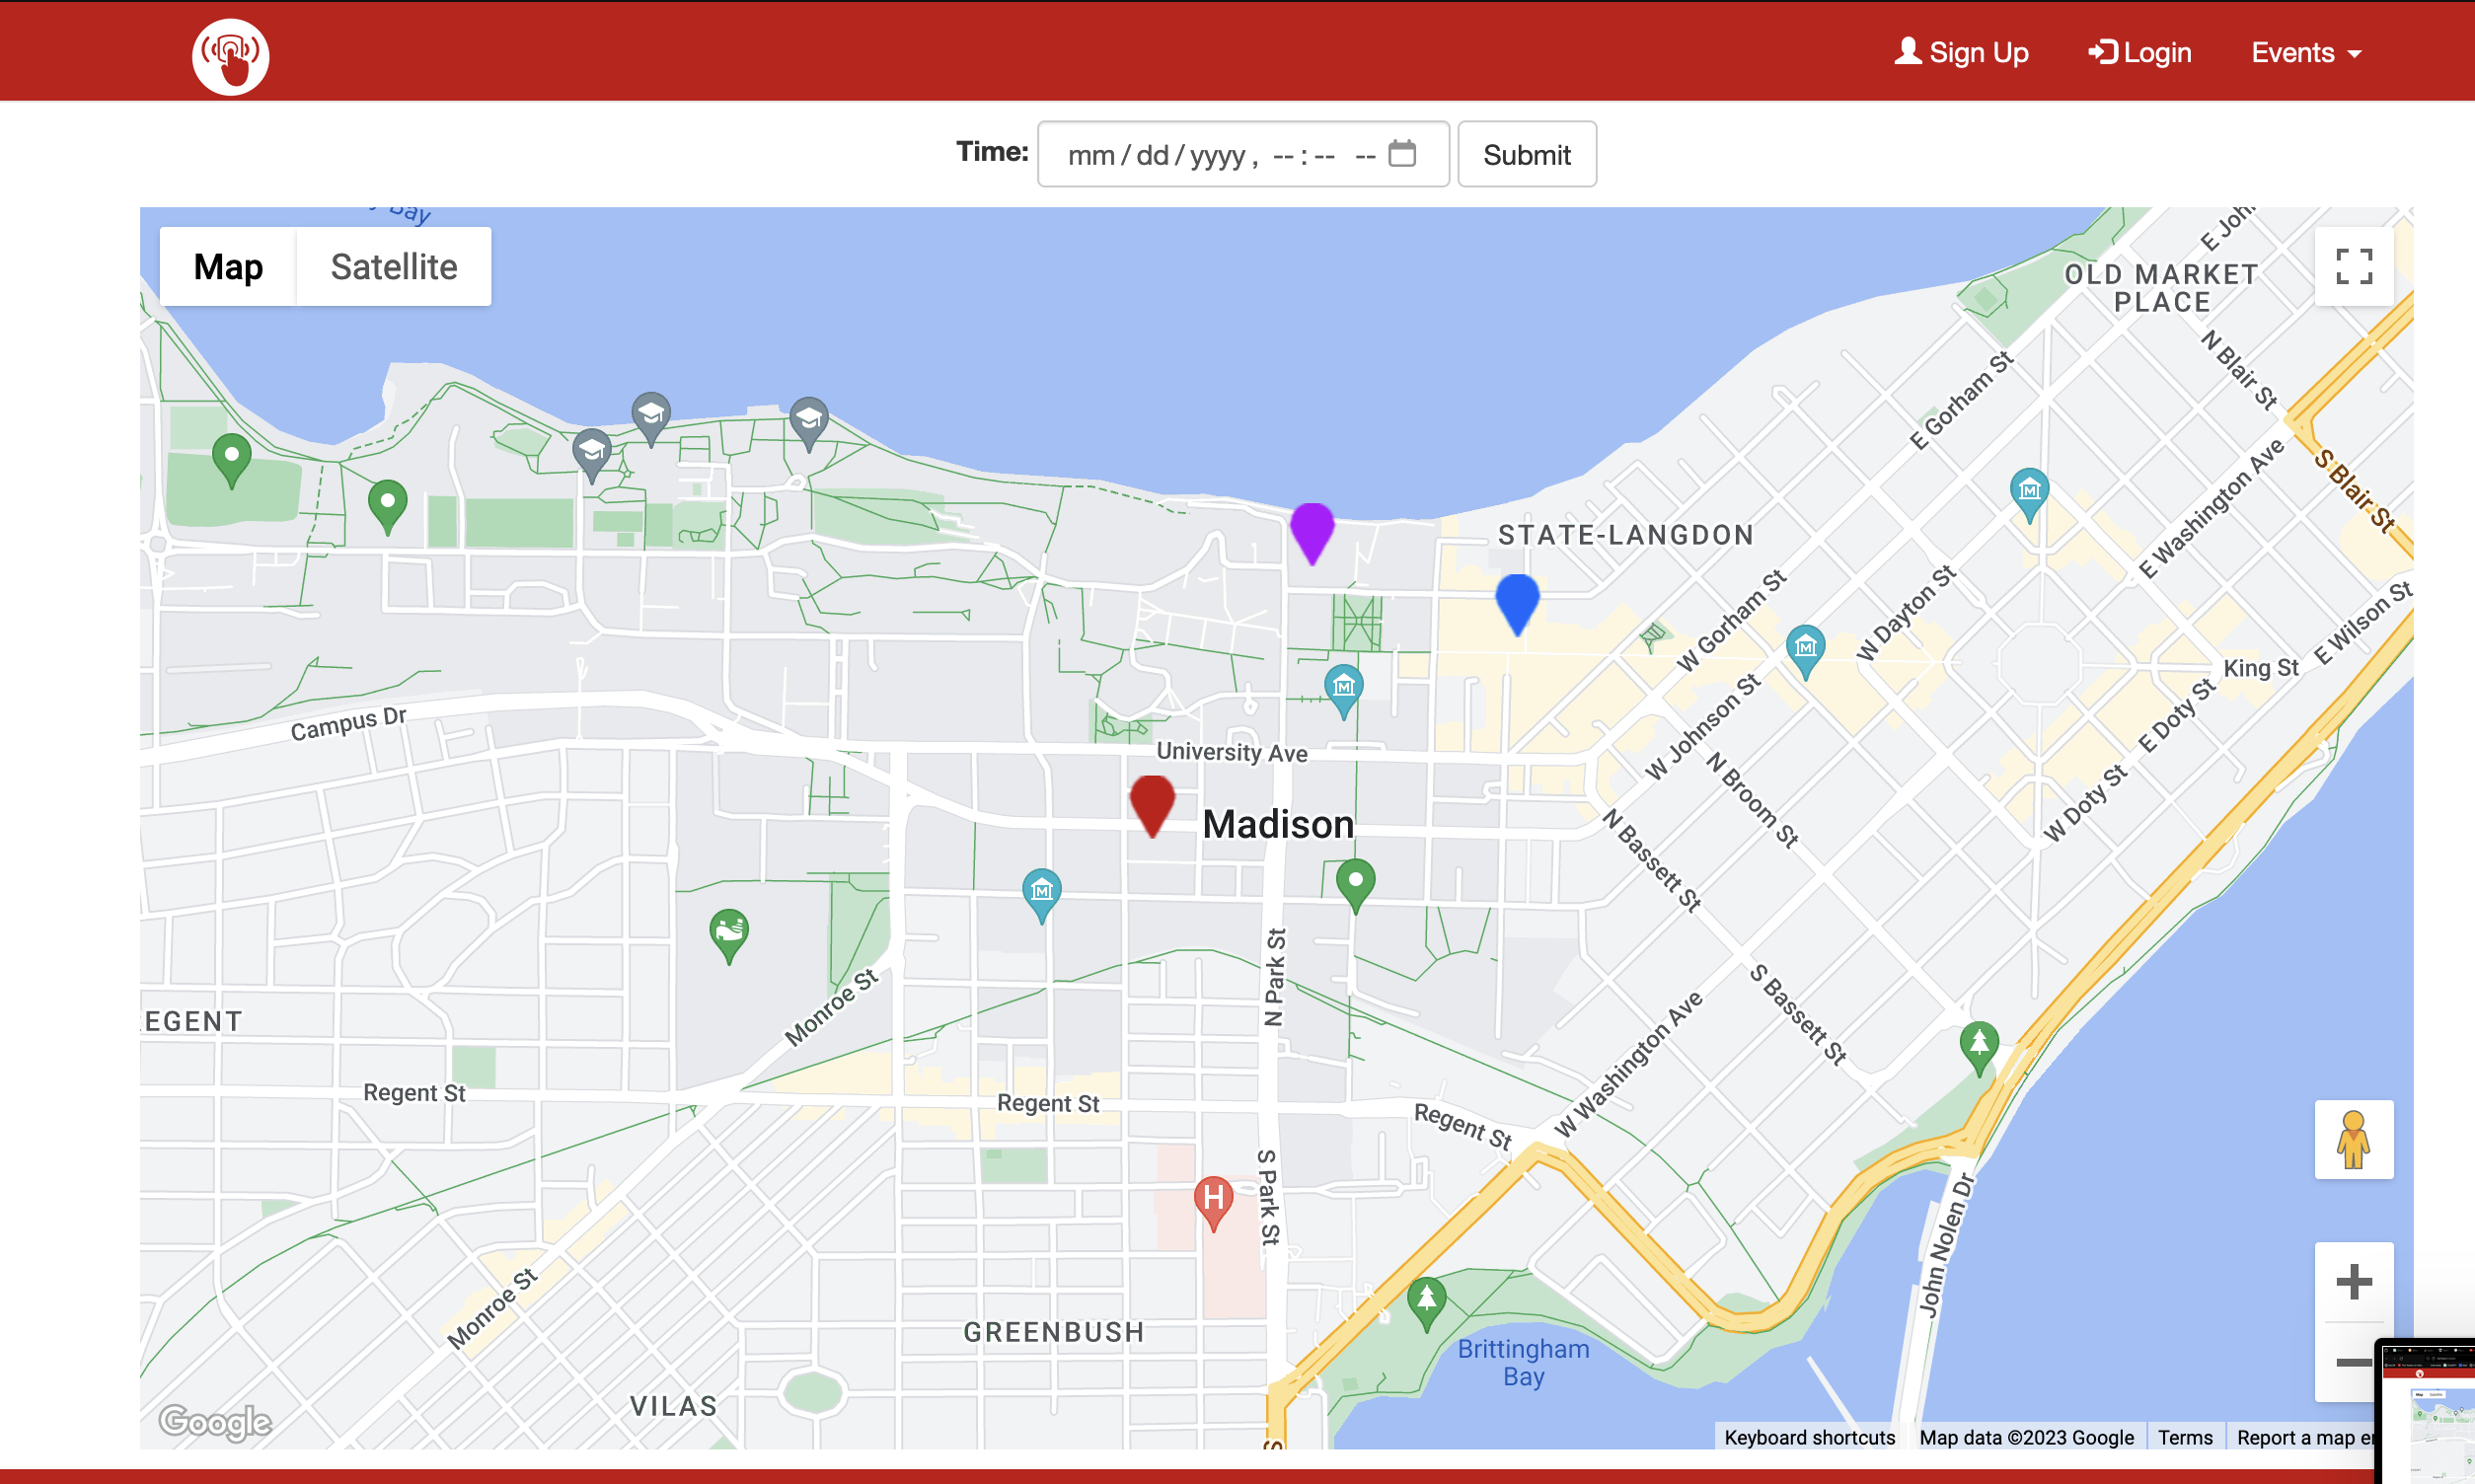Image resolution: width=2475 pixels, height=1484 pixels.
Task: Open the calendar date picker icon
Action: [1402, 154]
